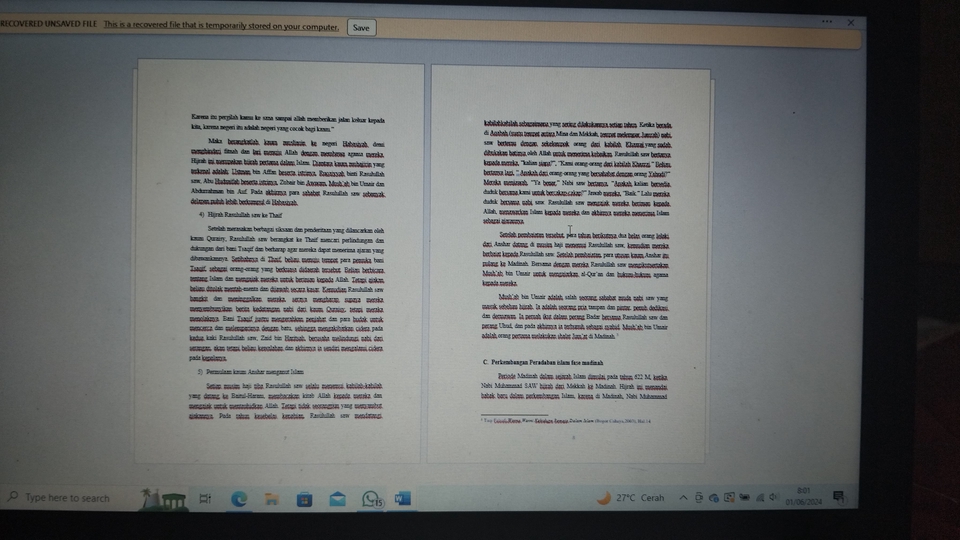
Task: Click the right document page
Action: (569, 264)
